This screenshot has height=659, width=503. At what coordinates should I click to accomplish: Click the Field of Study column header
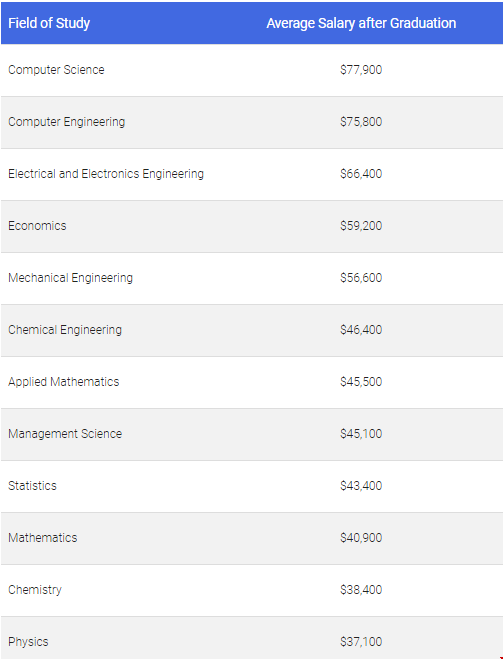click(x=49, y=23)
